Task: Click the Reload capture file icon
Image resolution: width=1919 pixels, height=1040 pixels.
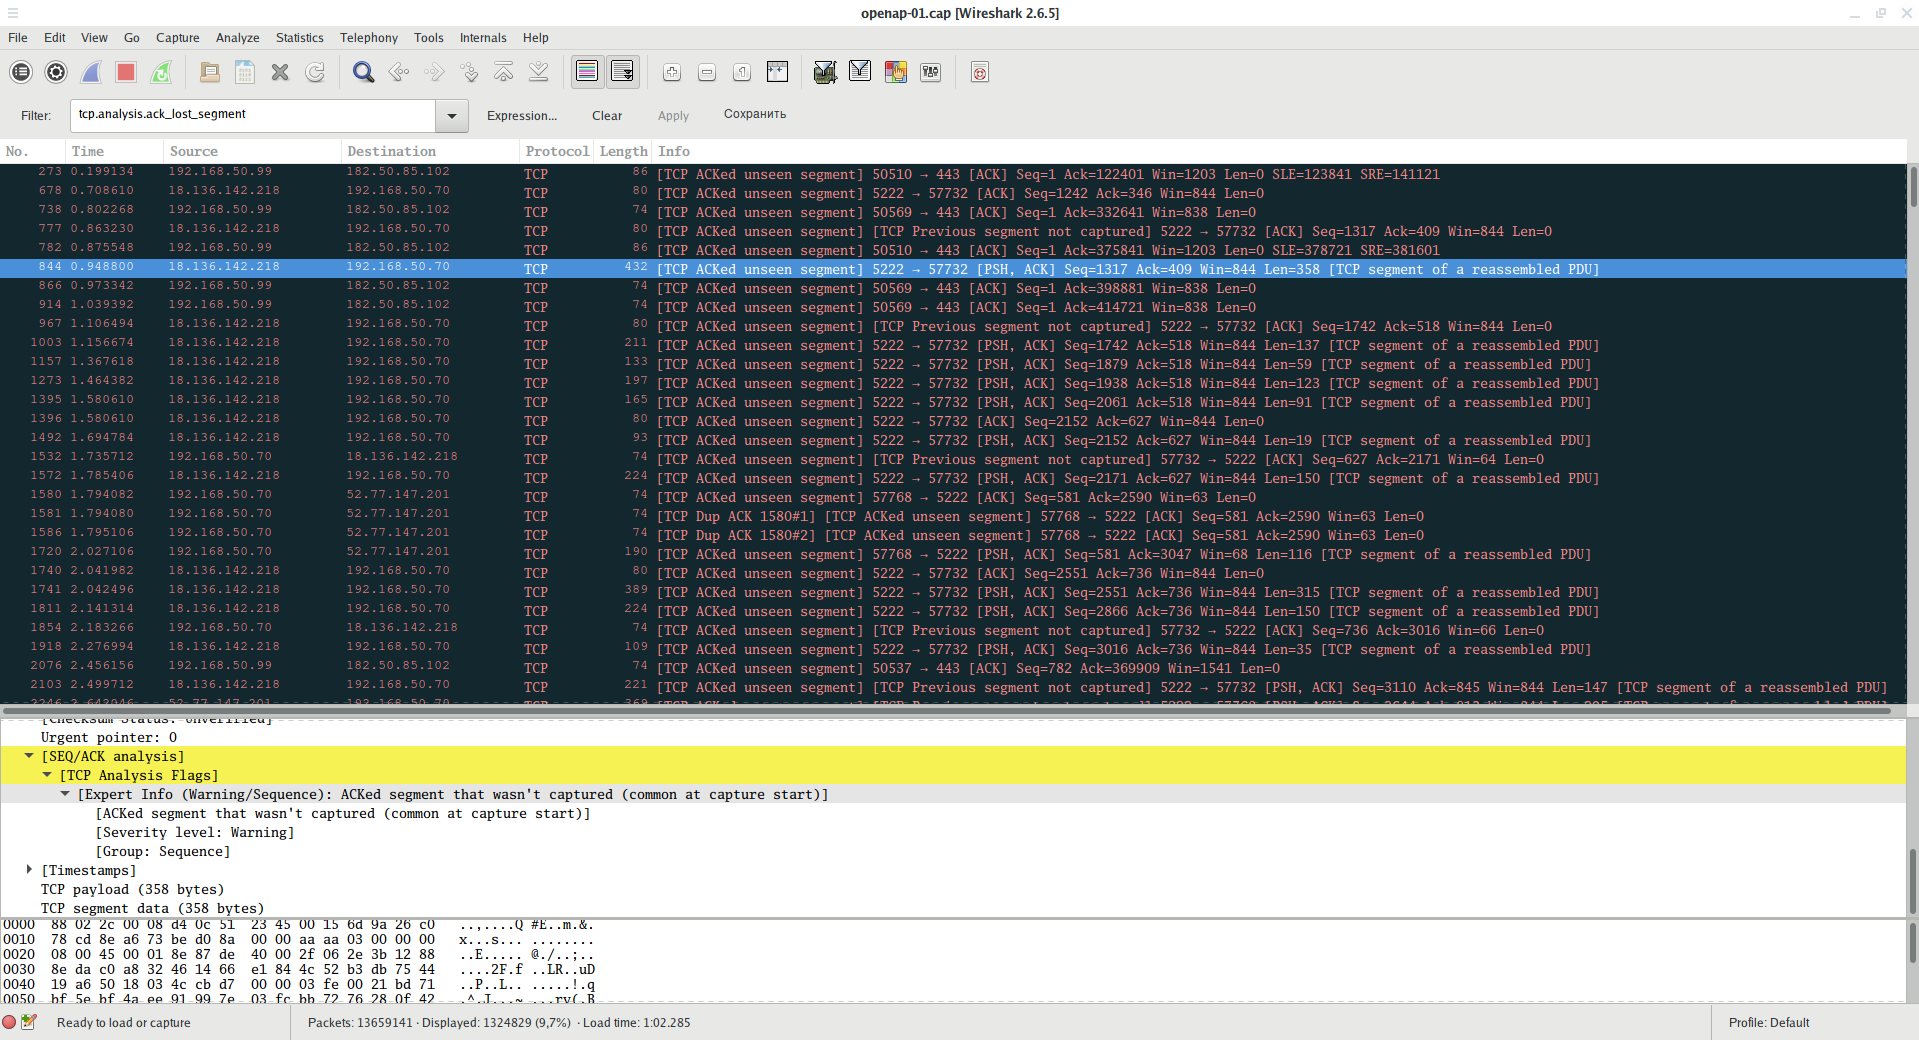Action: [x=315, y=72]
